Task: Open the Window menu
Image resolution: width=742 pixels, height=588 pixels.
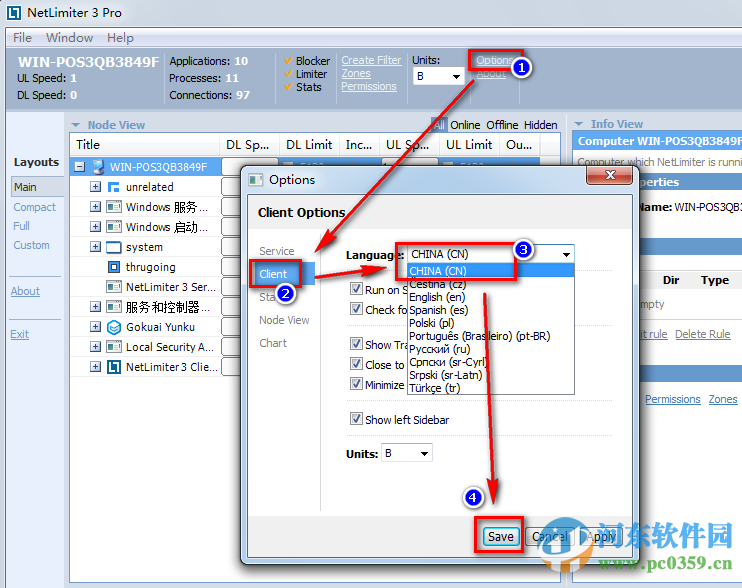Action: click(x=69, y=38)
